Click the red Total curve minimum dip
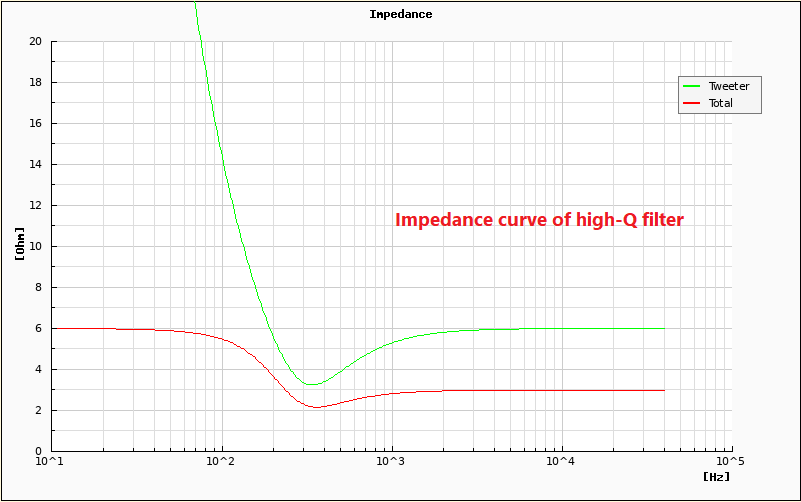Screen dimensions: 801x502 click(316, 407)
